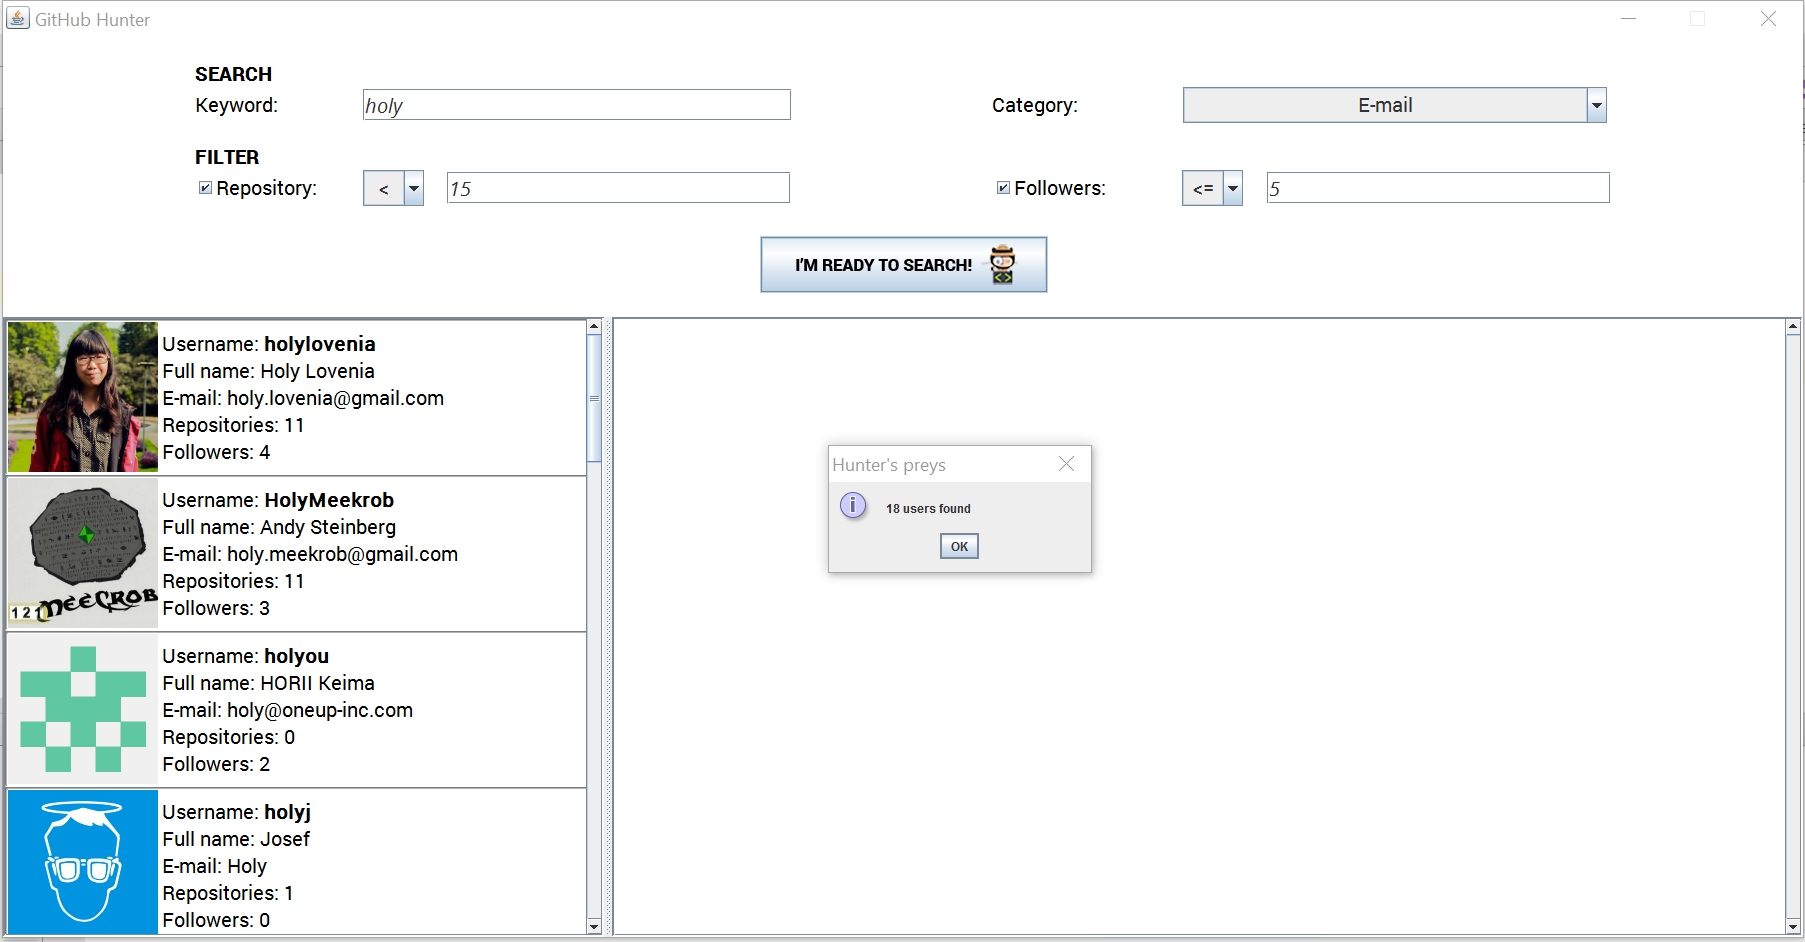The image size is (1805, 942).
Task: Click the results list scroll up arrow
Action: point(594,327)
